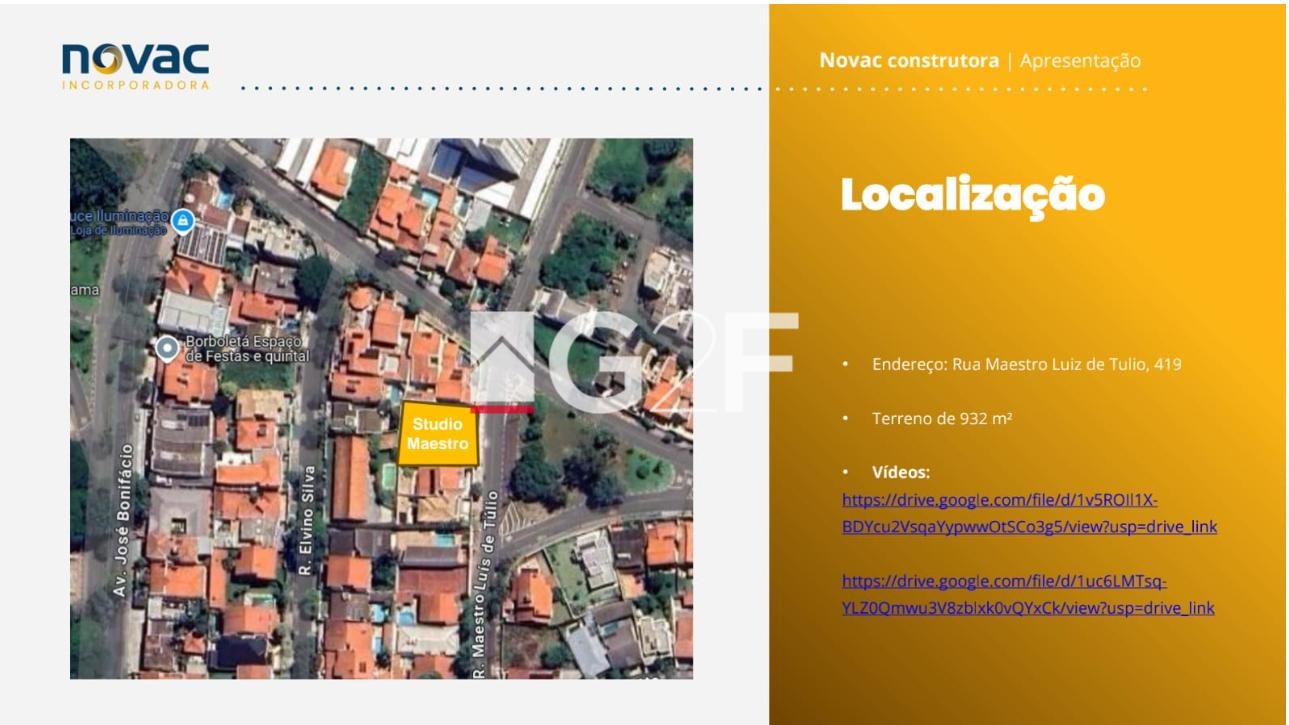Click the Localização heading
The width and height of the screenshot is (1289, 725).
point(972,195)
